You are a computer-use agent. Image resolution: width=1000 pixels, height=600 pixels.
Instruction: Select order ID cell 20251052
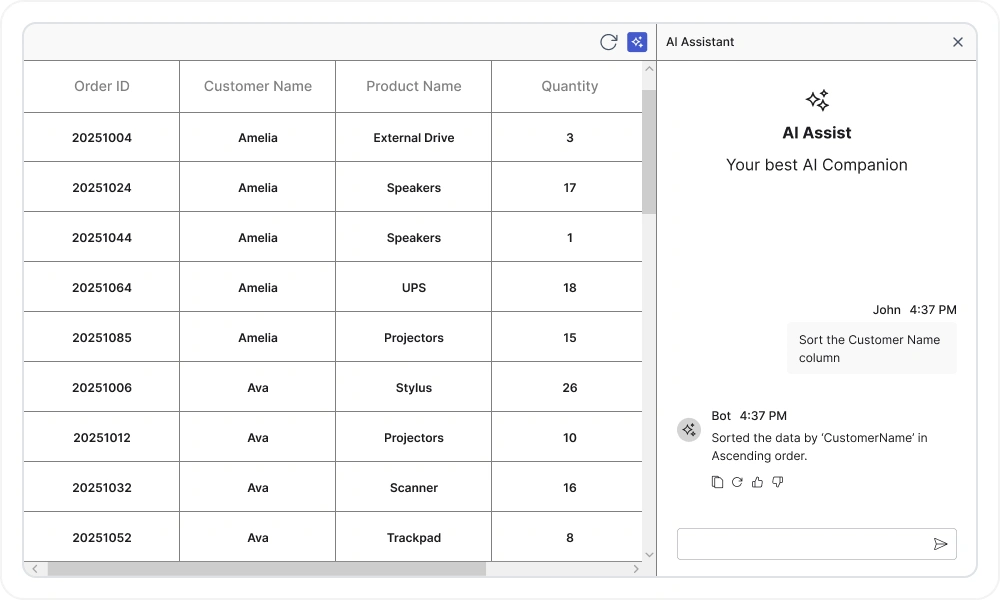point(102,538)
